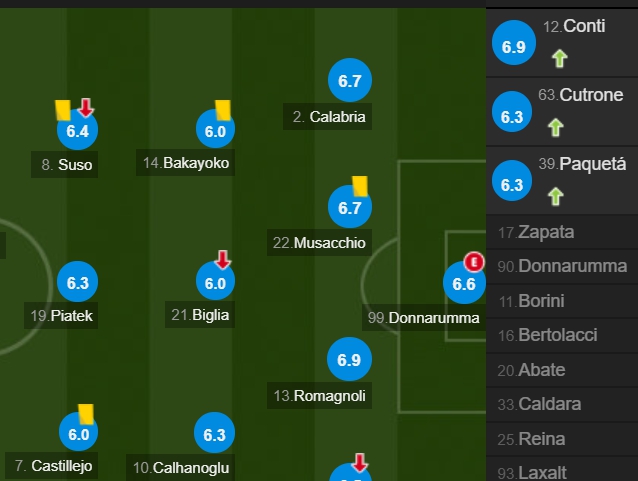Open Piatek's 6.3 rating circle
The width and height of the screenshot is (638, 481).
[78, 282]
